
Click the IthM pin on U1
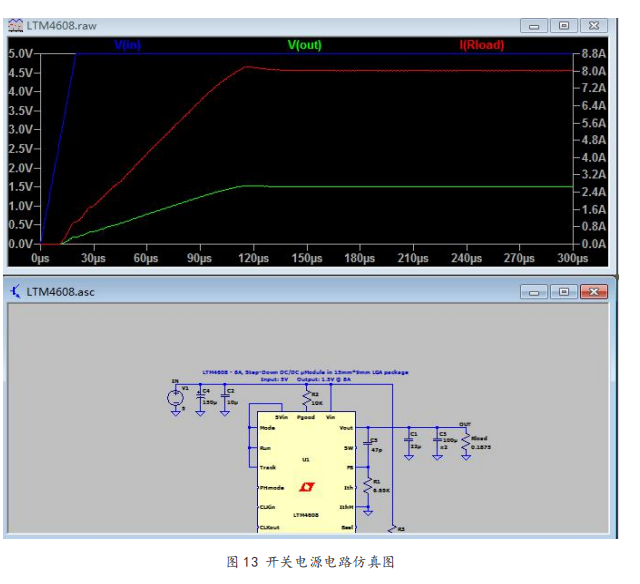pyautogui.click(x=347, y=507)
